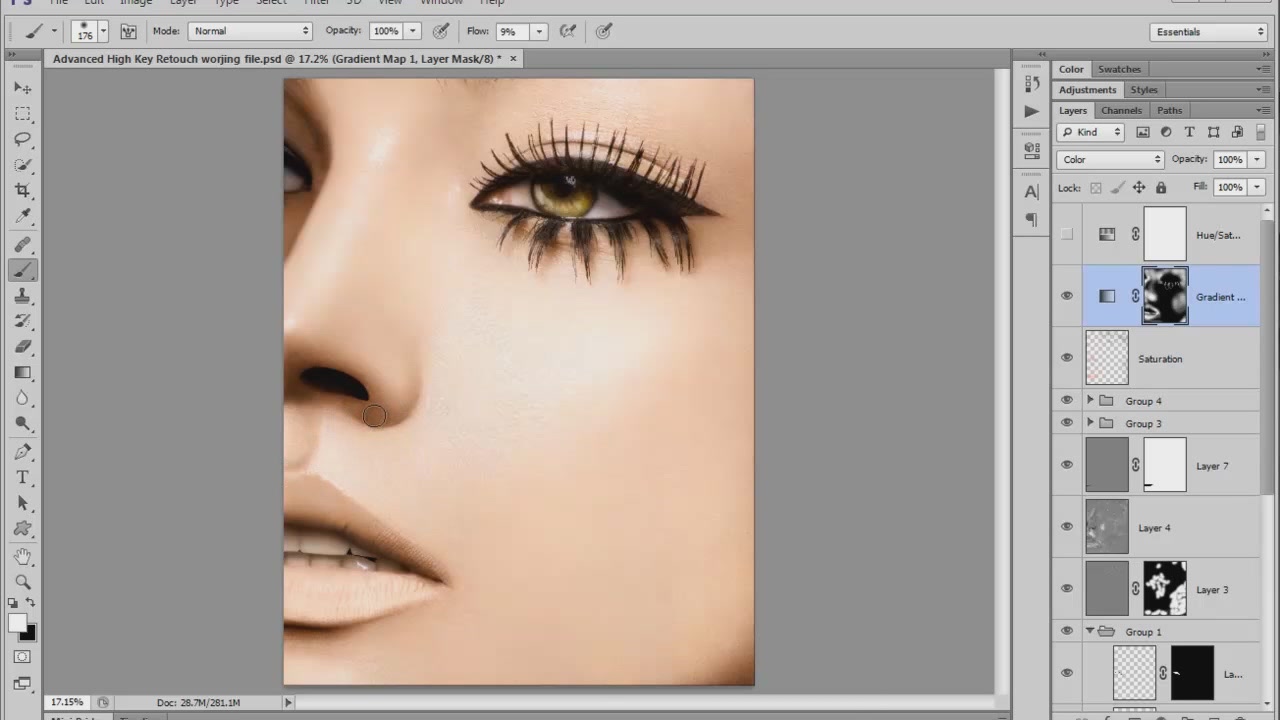Open the Adjustments tab

point(1087,90)
